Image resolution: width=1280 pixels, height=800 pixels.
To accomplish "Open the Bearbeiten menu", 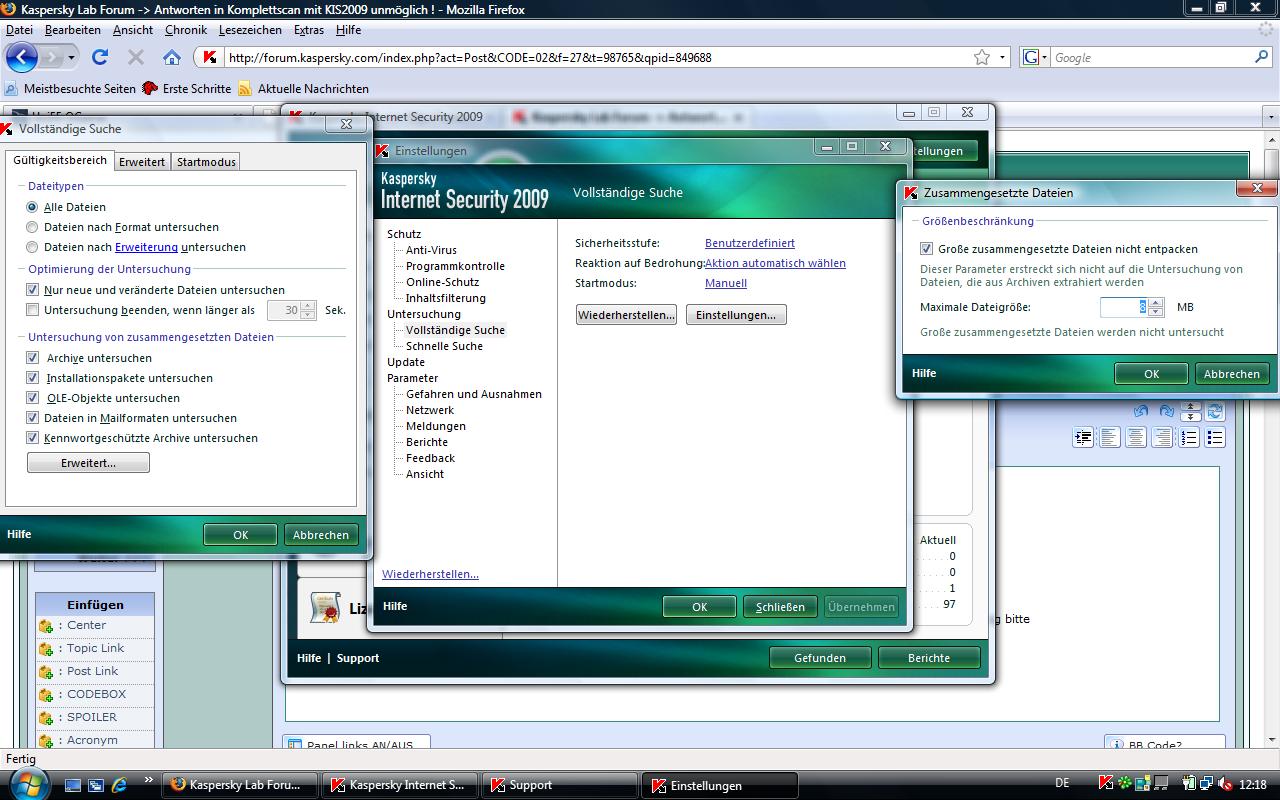I will click(72, 30).
